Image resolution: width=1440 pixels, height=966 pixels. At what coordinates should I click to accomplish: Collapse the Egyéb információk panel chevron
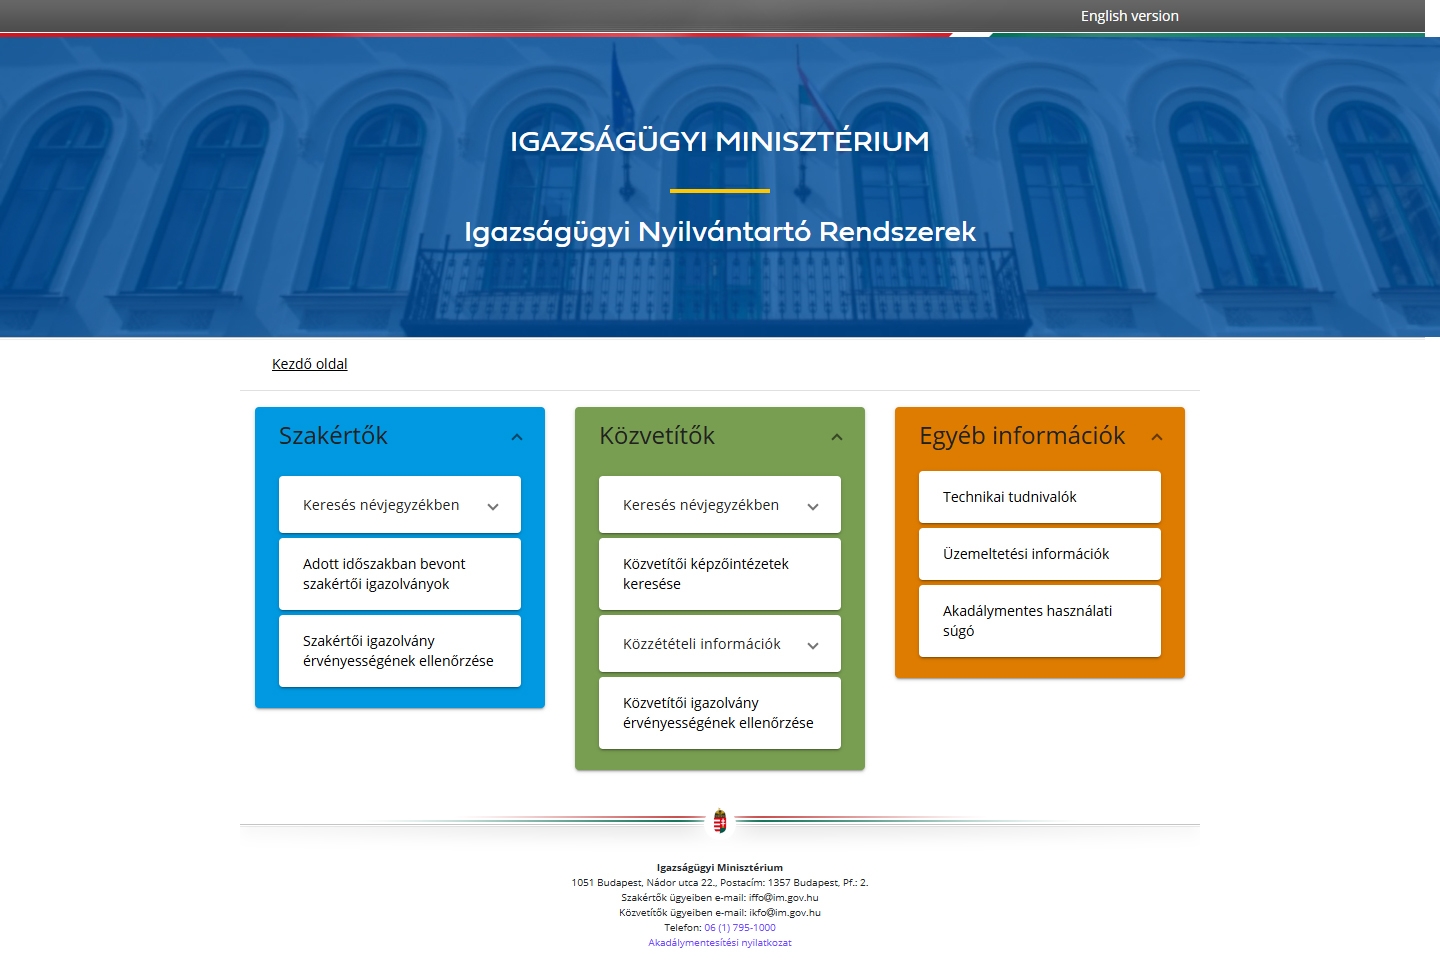point(1157,437)
